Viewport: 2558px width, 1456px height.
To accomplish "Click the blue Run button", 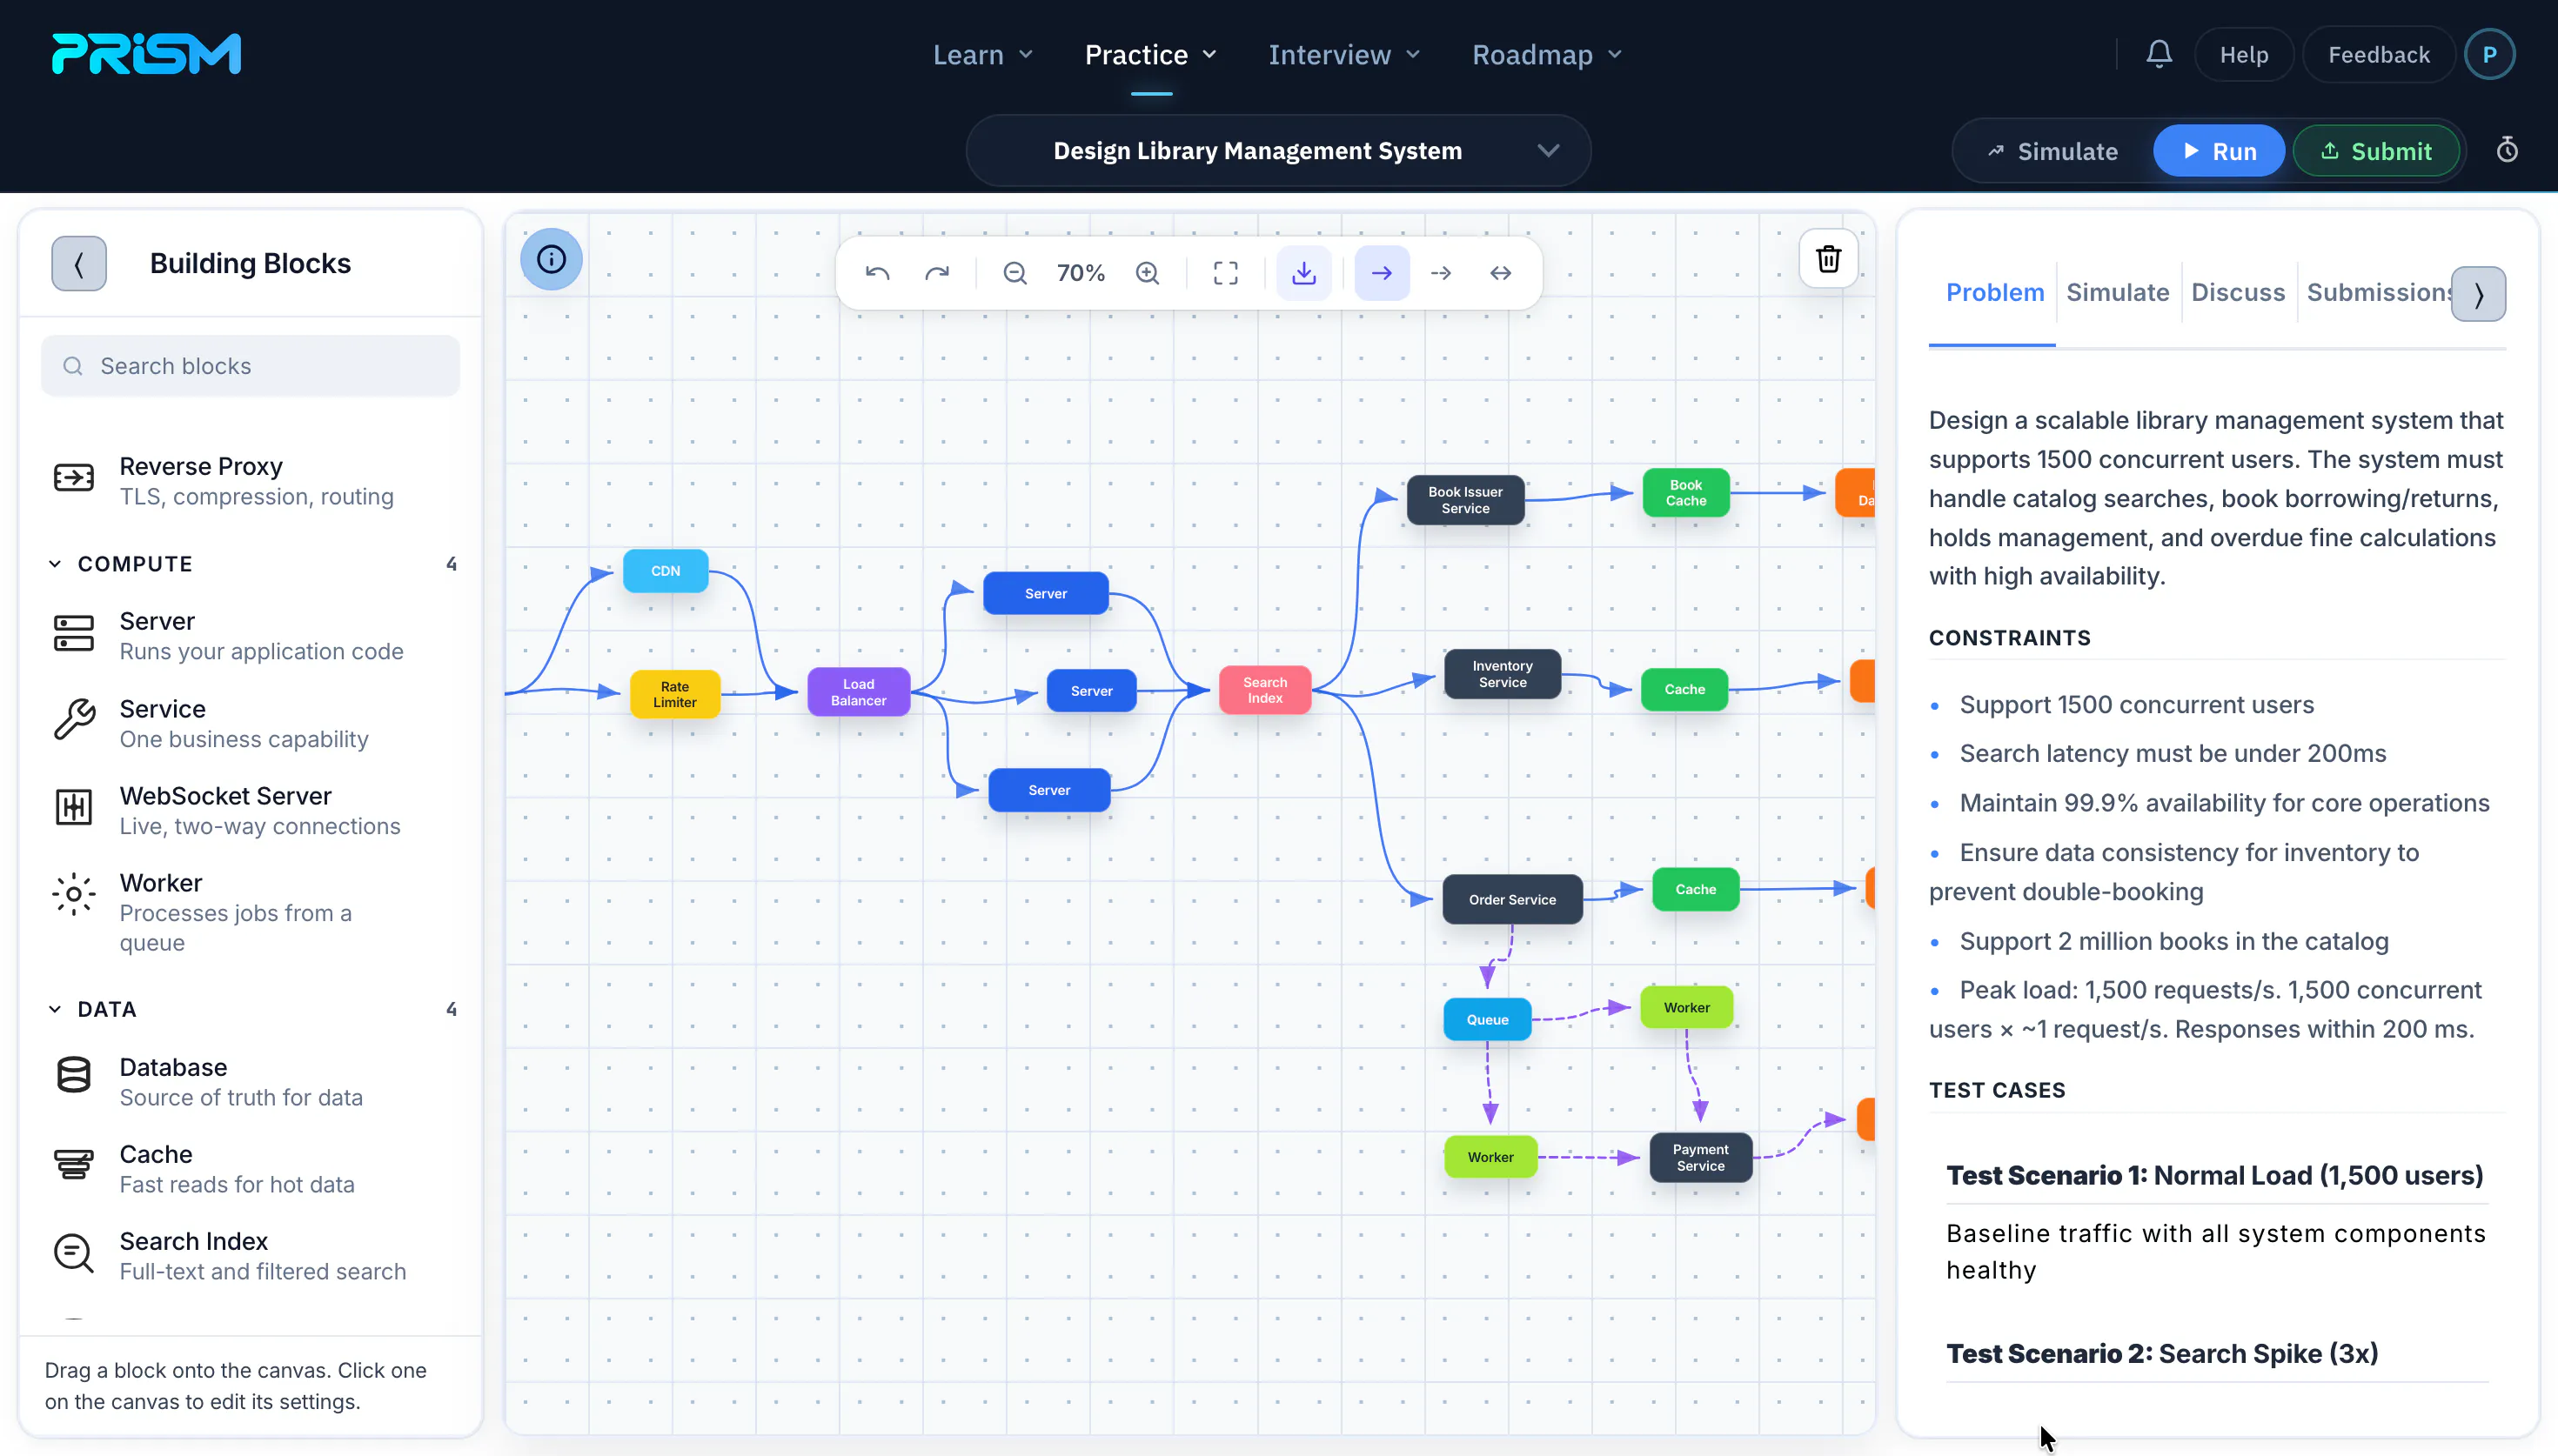I will pos(2218,151).
